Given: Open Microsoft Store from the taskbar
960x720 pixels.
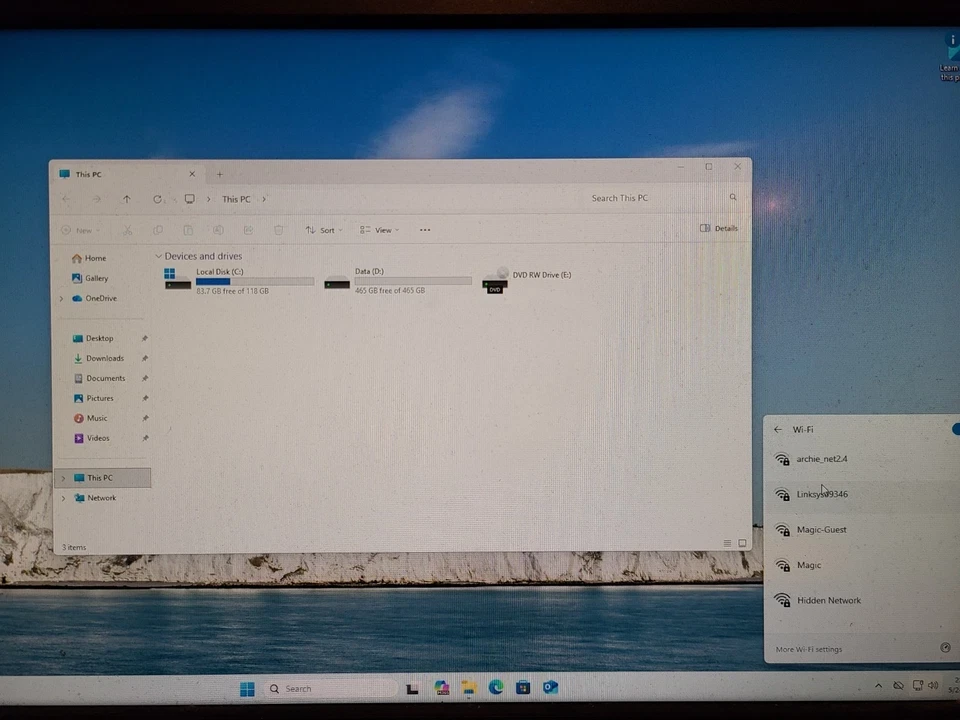Looking at the screenshot, I should point(523,688).
